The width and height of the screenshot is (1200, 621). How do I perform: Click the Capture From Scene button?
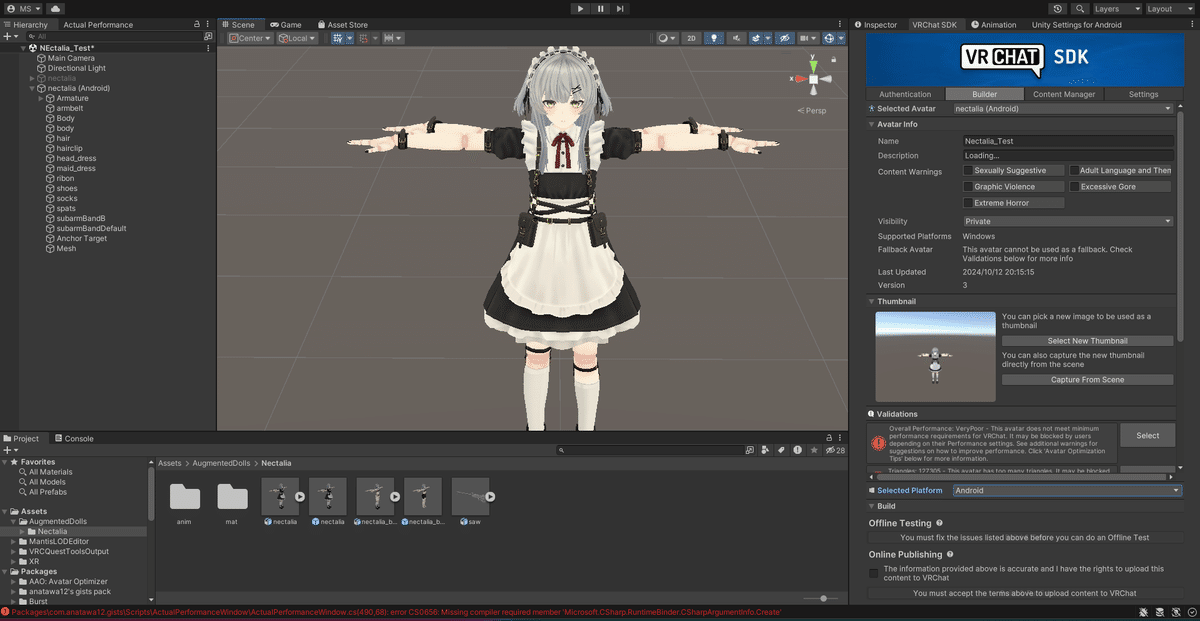coord(1087,379)
